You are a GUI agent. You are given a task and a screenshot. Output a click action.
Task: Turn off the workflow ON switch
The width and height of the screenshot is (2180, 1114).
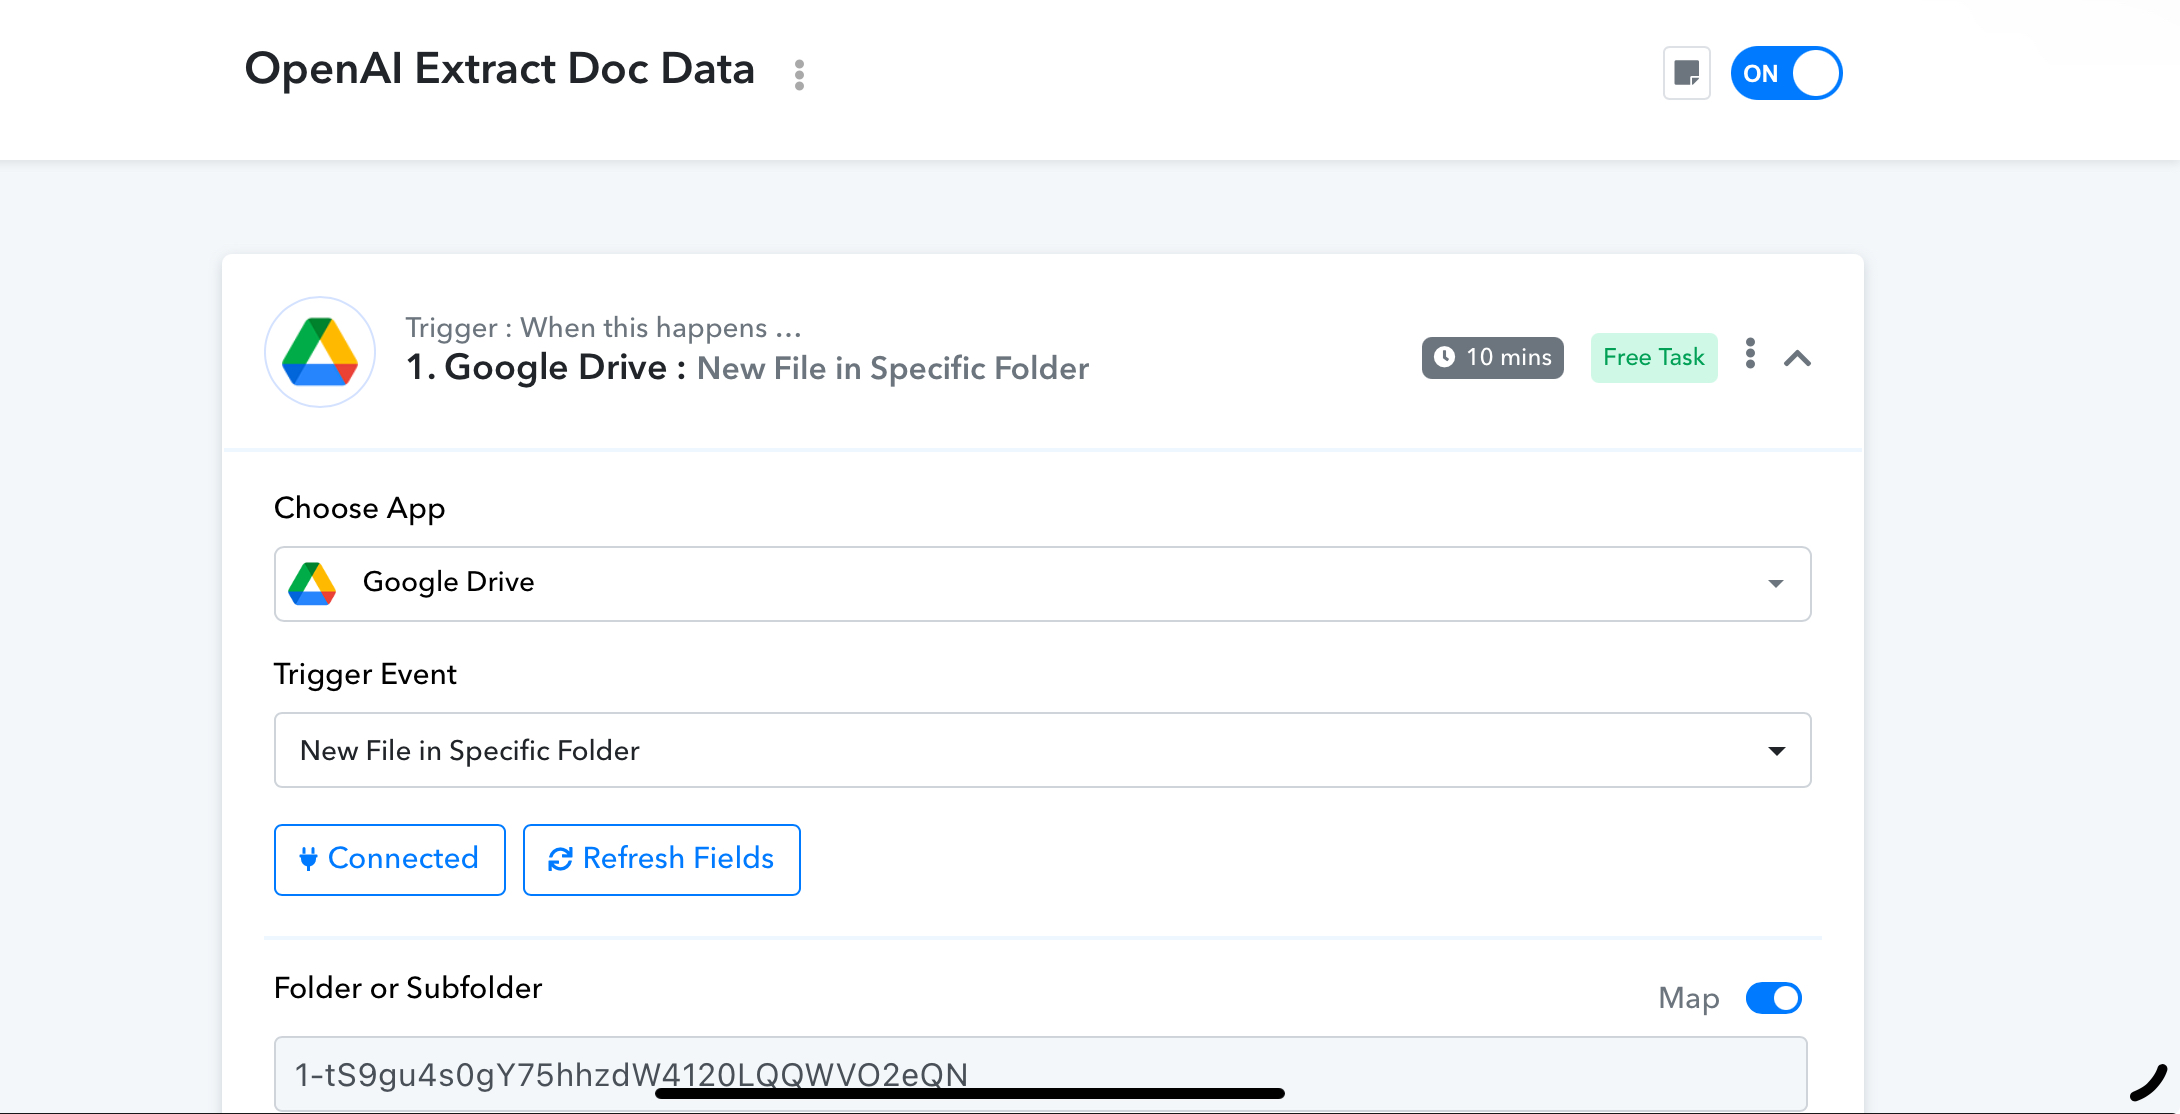tap(1787, 73)
